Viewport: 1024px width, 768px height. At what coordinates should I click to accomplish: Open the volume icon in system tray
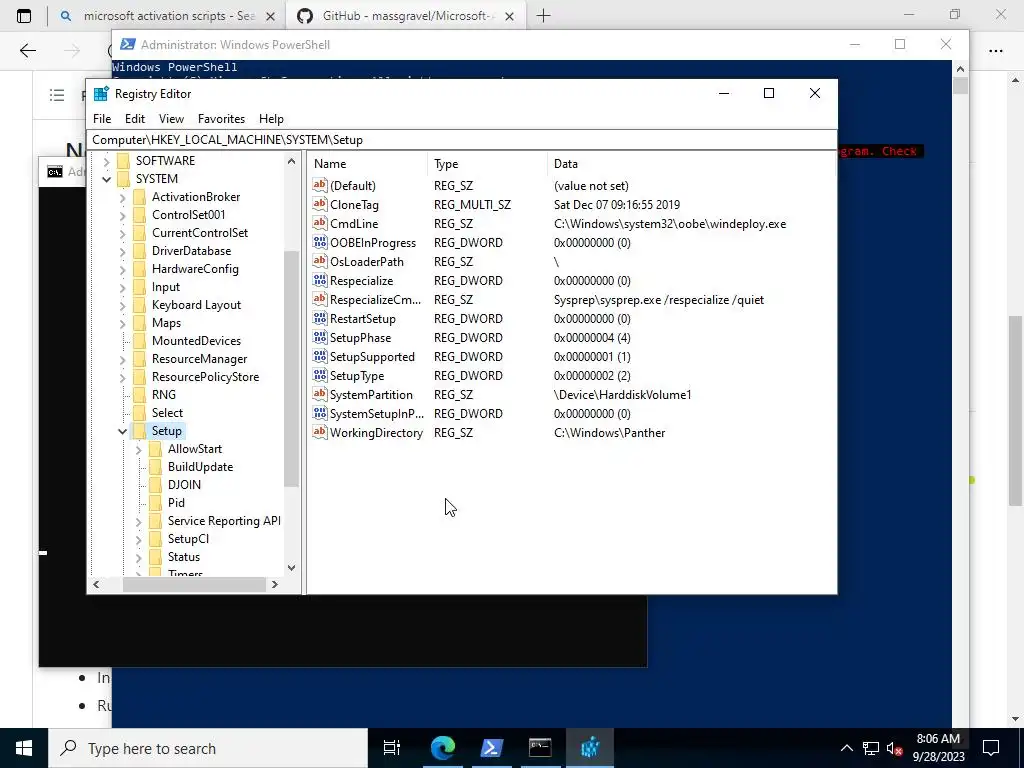[x=895, y=749]
